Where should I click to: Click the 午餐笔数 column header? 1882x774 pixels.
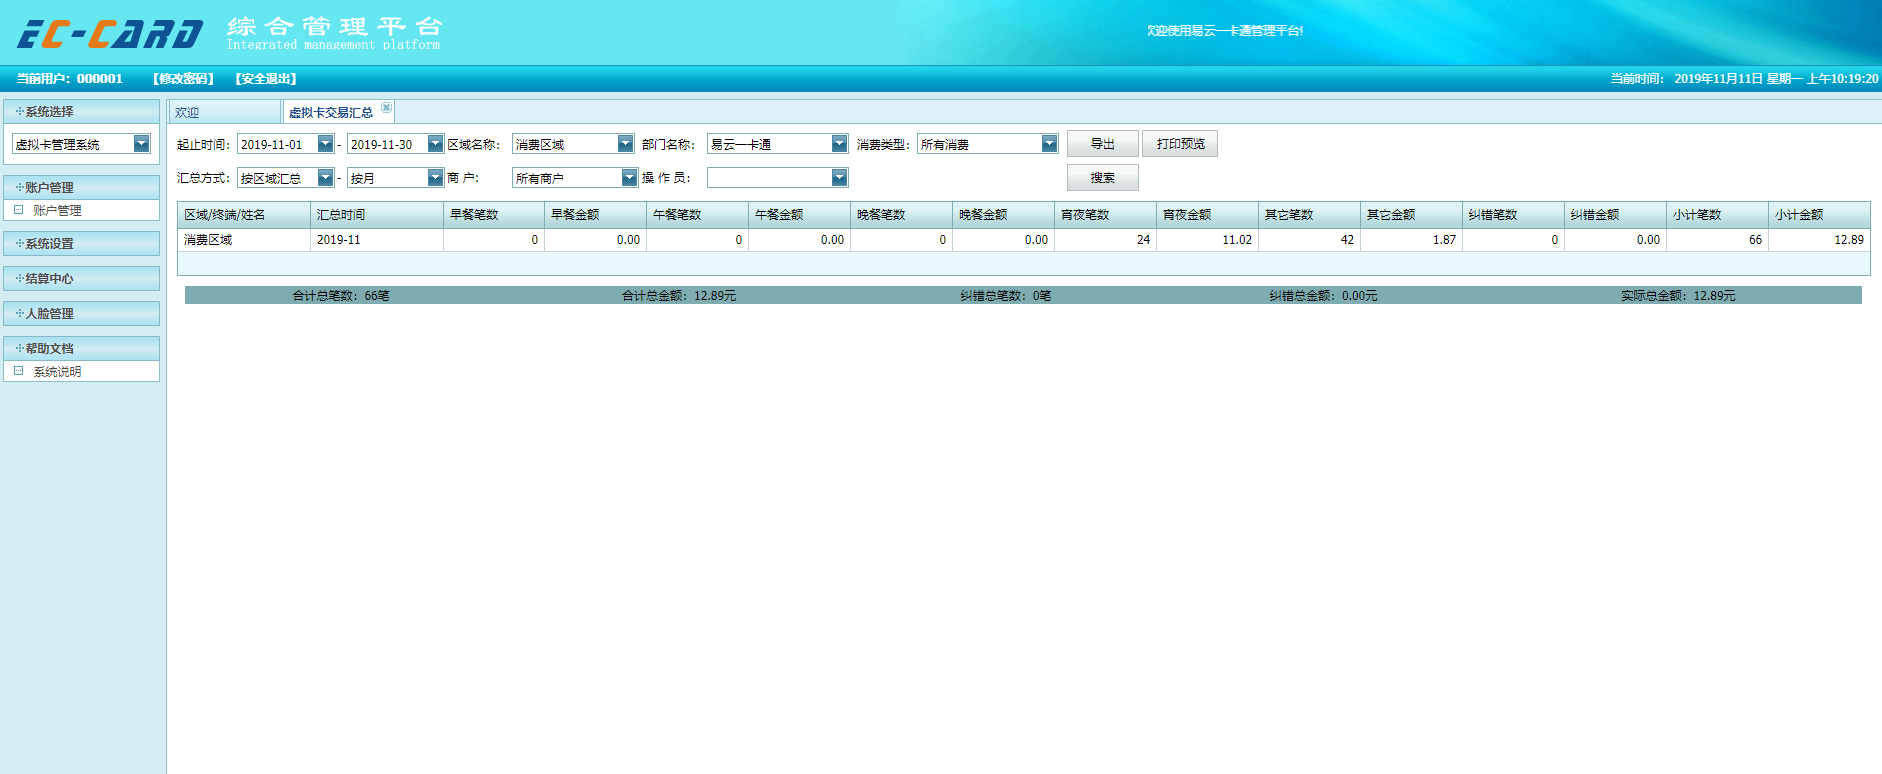pos(698,215)
